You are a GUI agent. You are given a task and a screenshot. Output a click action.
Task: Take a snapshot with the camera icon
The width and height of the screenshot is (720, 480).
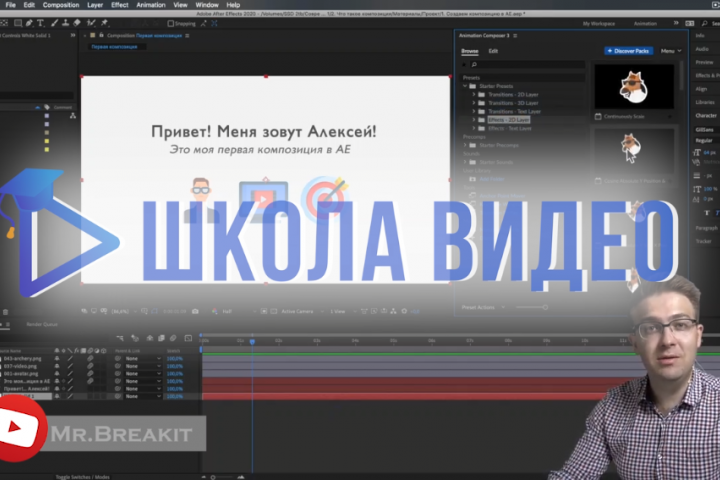tap(195, 311)
